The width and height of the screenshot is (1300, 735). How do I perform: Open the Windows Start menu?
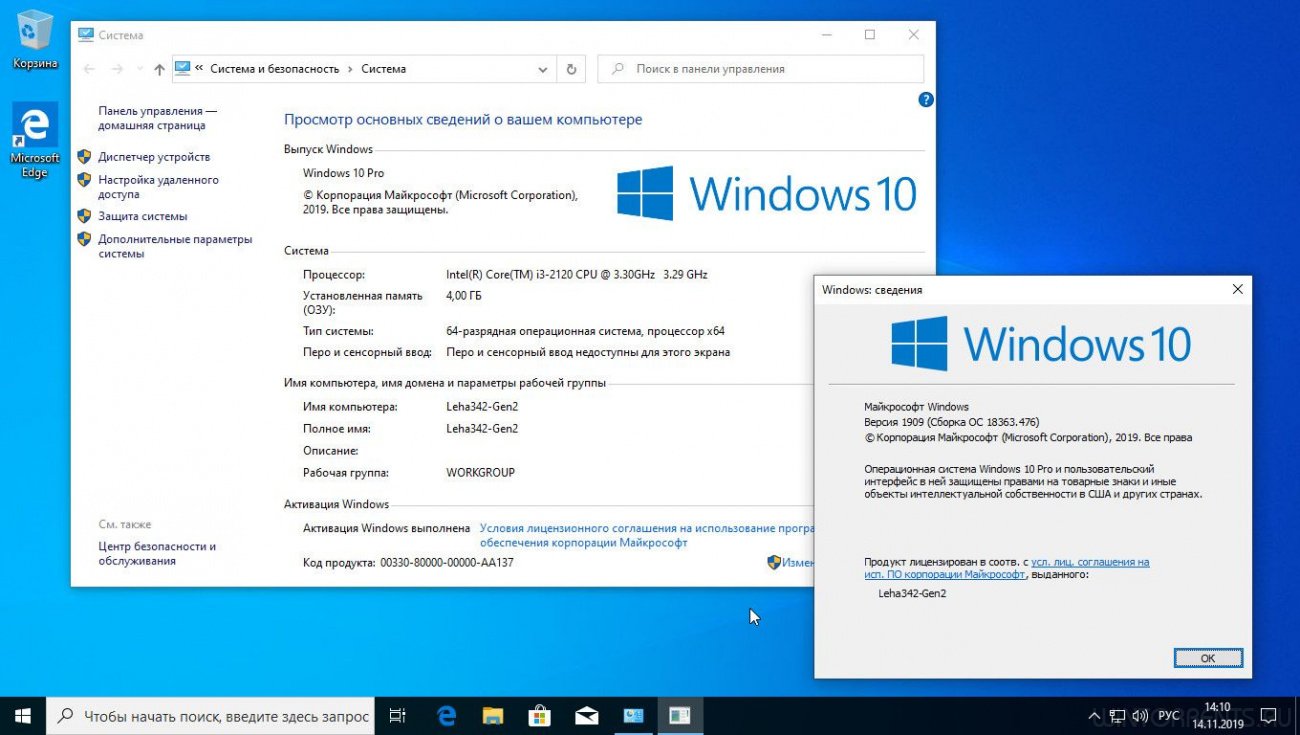(x=23, y=716)
